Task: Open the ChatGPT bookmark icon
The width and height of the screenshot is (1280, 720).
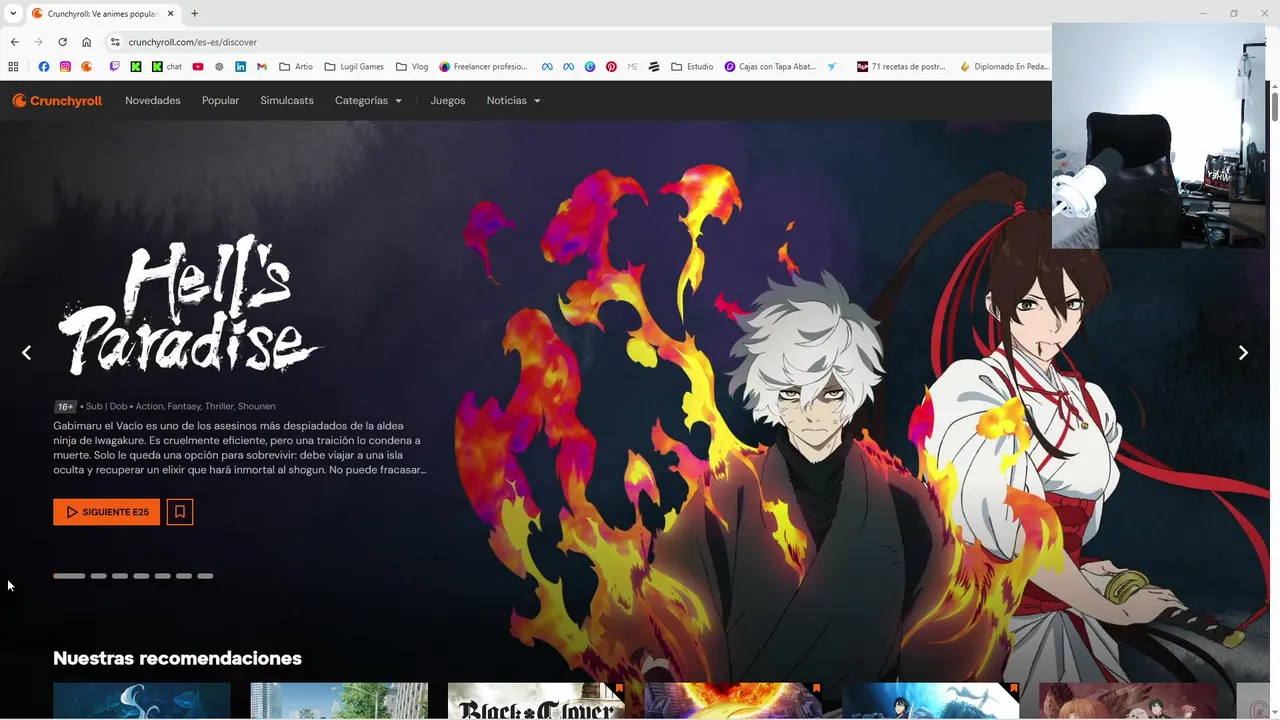Action: tap(219, 67)
